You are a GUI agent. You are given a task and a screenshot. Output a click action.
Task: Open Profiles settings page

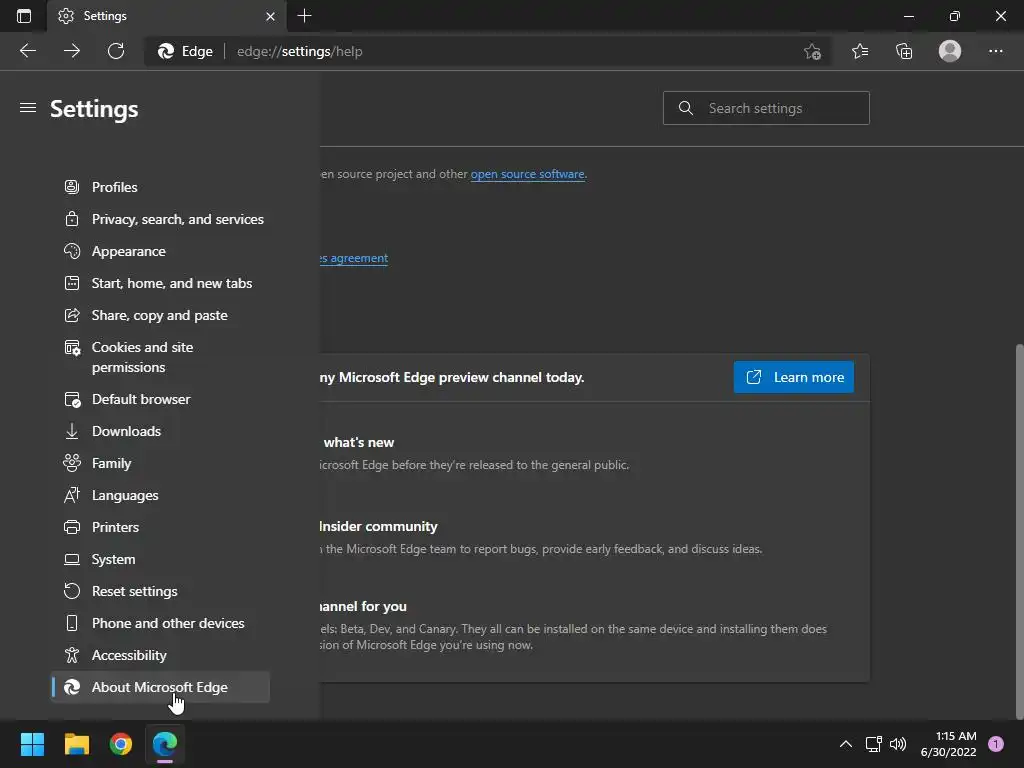[160, 187]
